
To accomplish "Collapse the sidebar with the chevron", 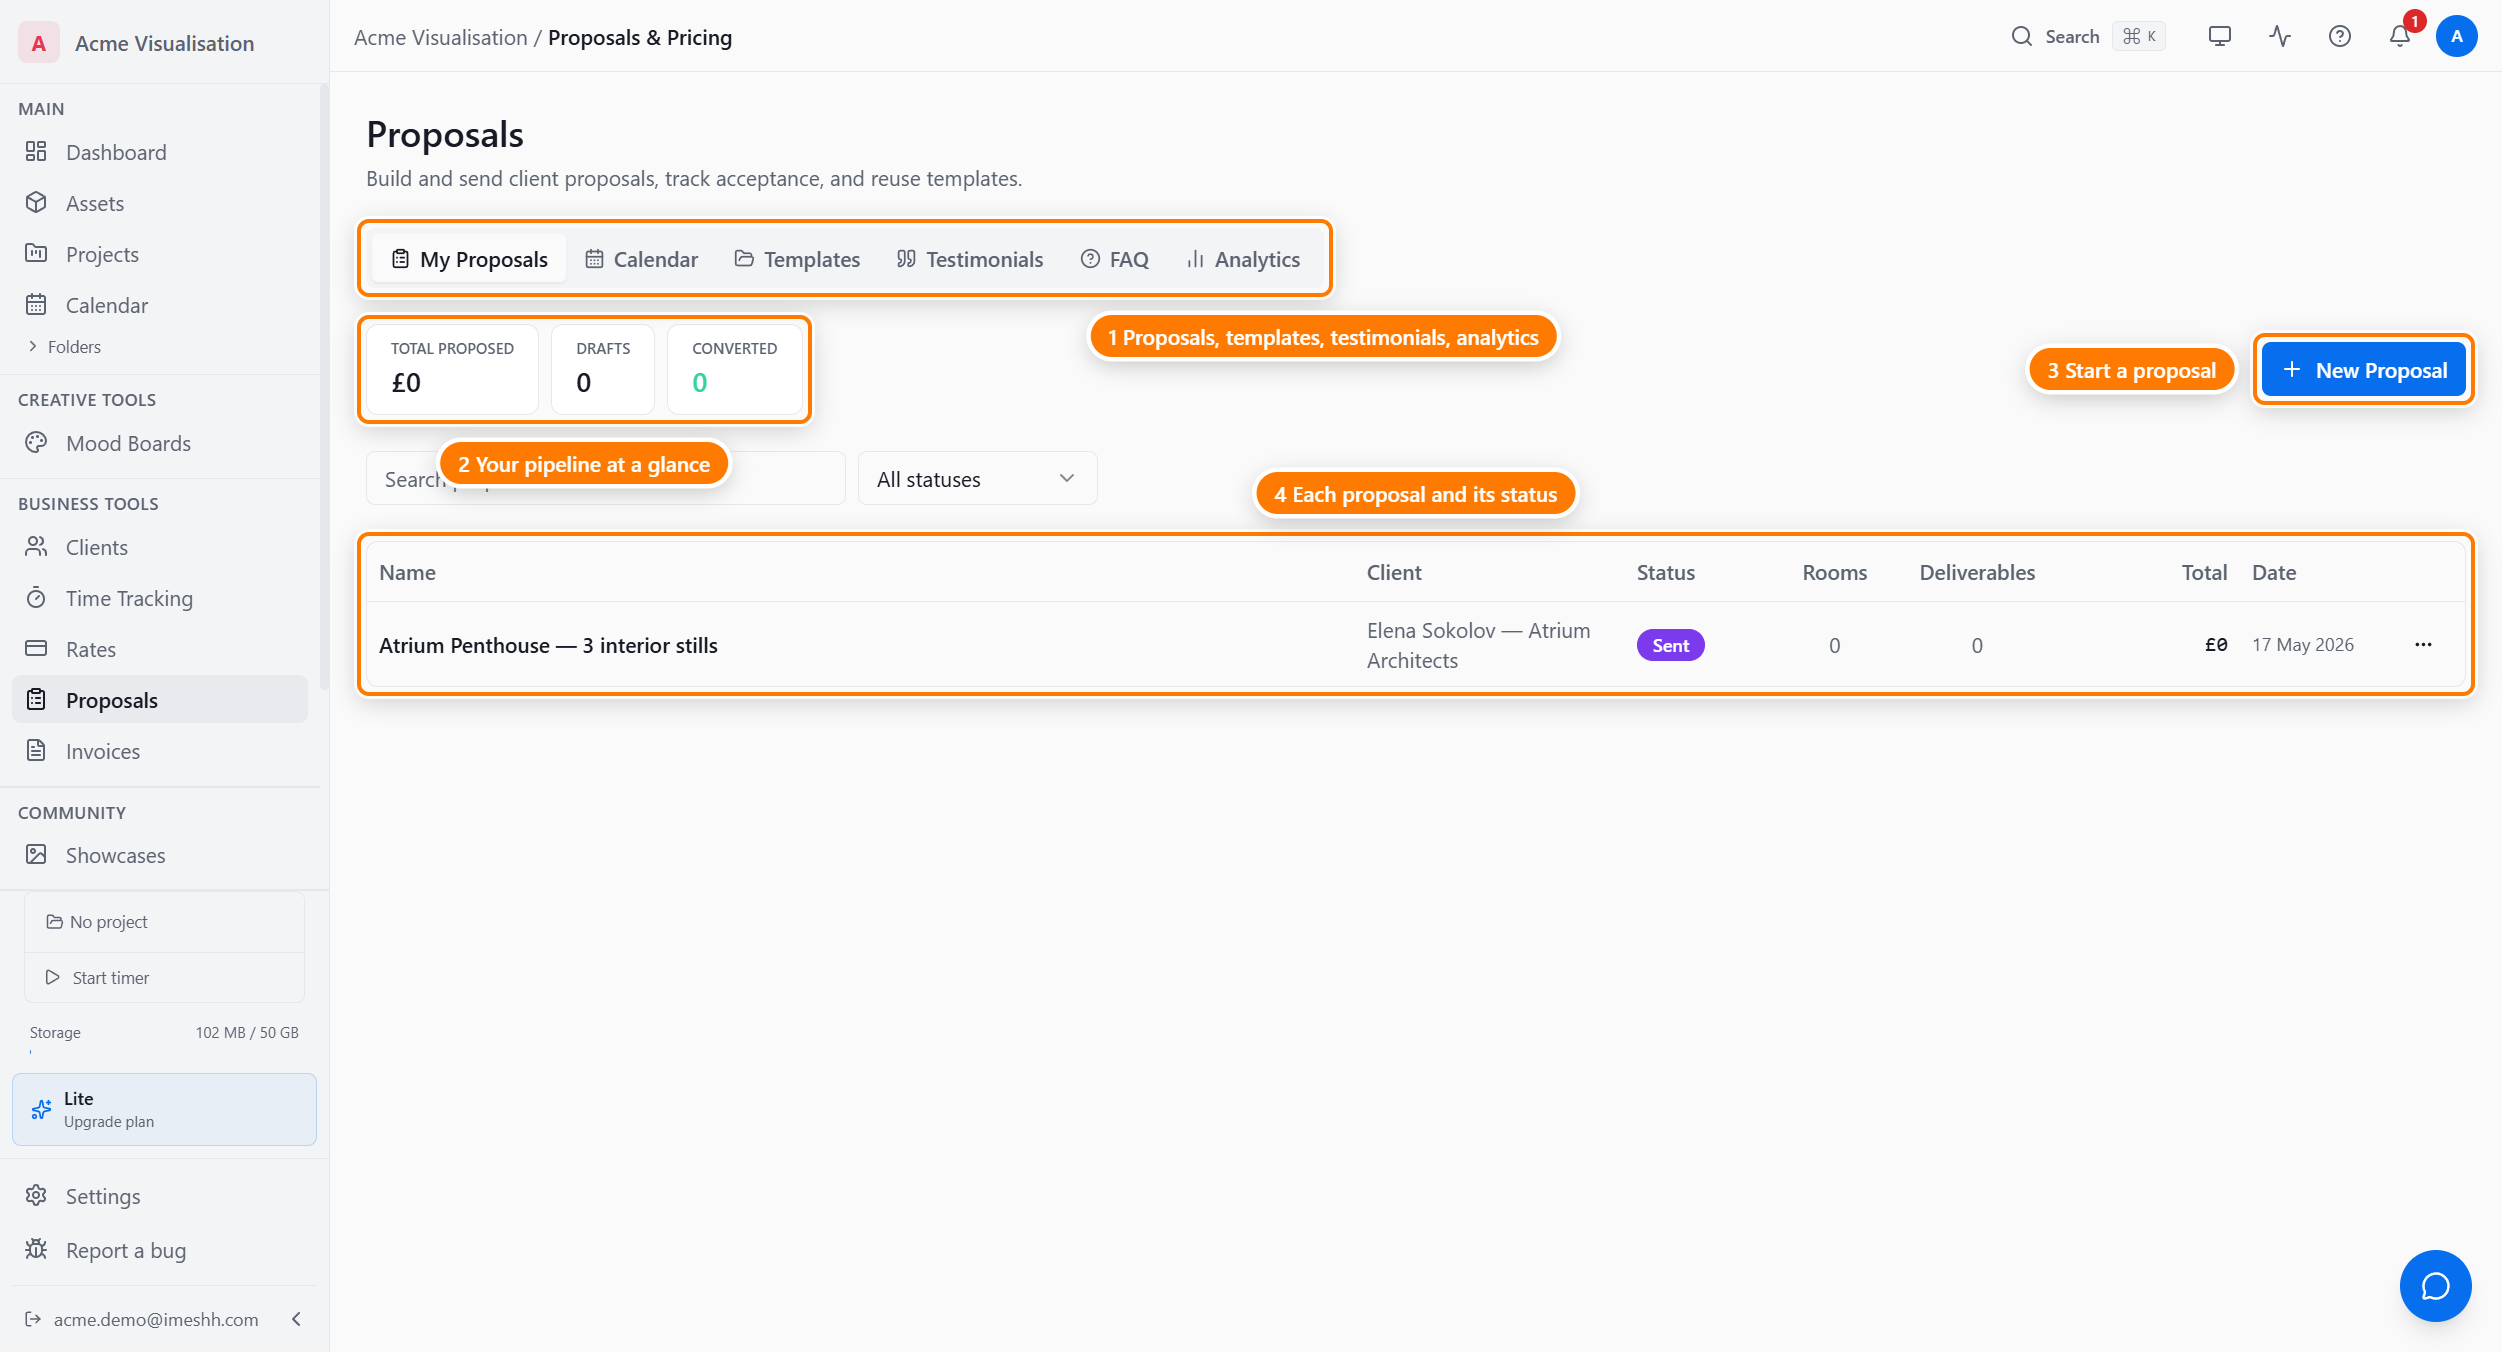I will [x=296, y=1319].
